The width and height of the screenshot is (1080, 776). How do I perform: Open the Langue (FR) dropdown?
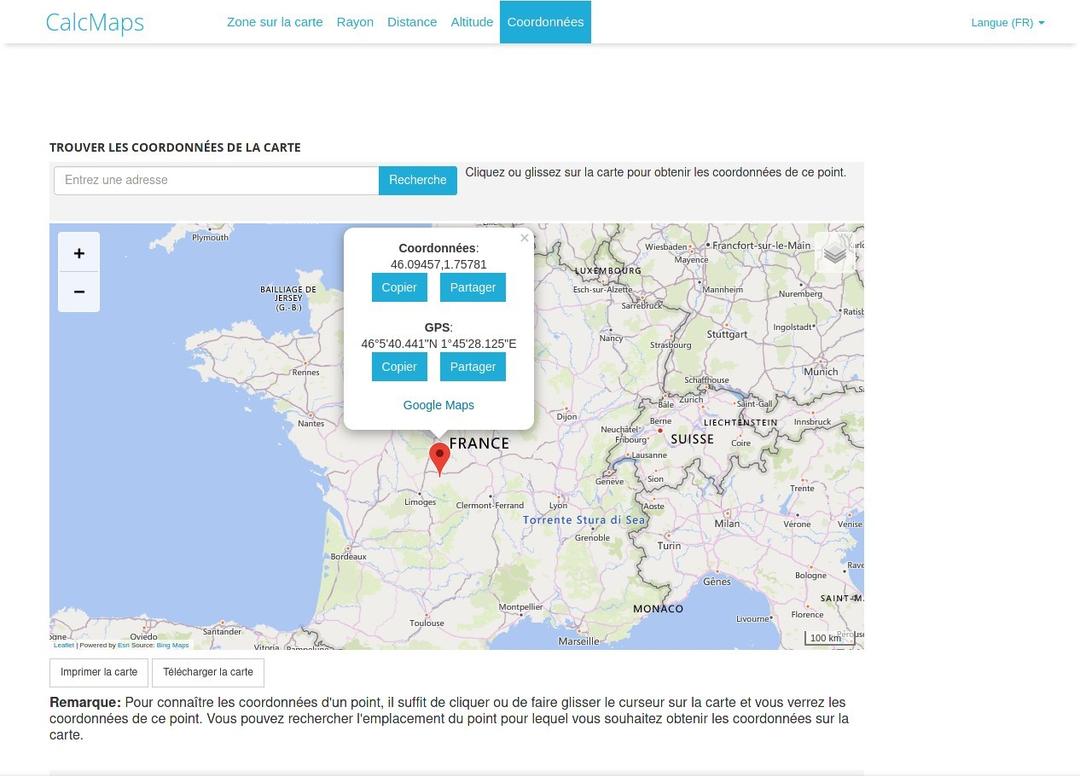coord(1006,22)
